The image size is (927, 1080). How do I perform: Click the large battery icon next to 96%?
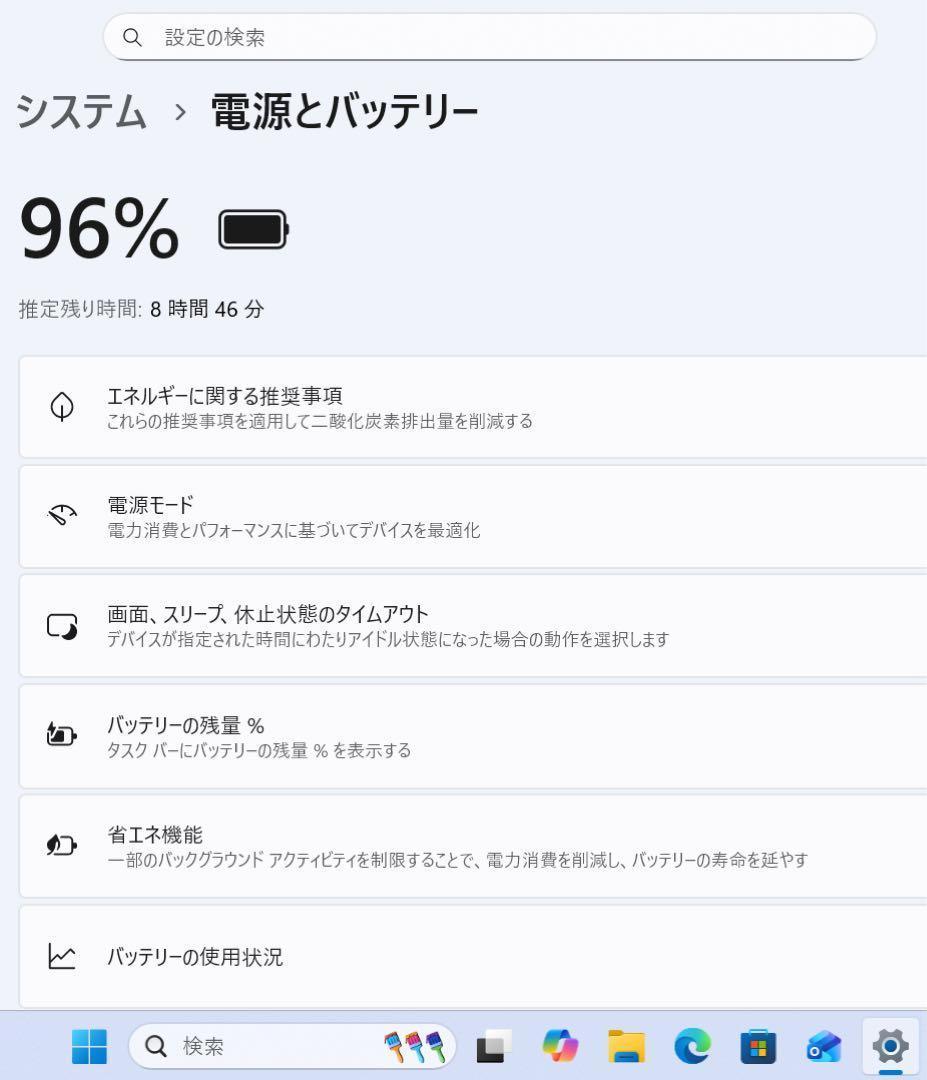(253, 230)
